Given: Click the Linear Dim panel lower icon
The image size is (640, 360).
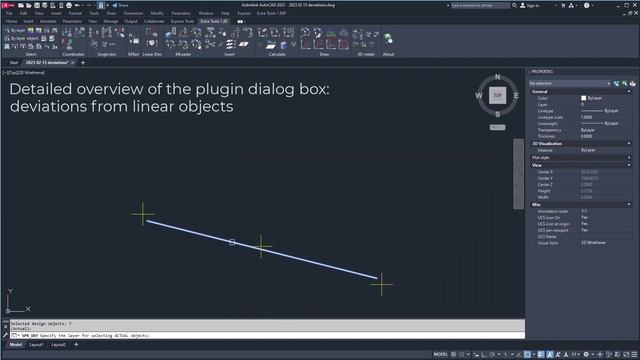Looking at the screenshot, I should 152,43.
